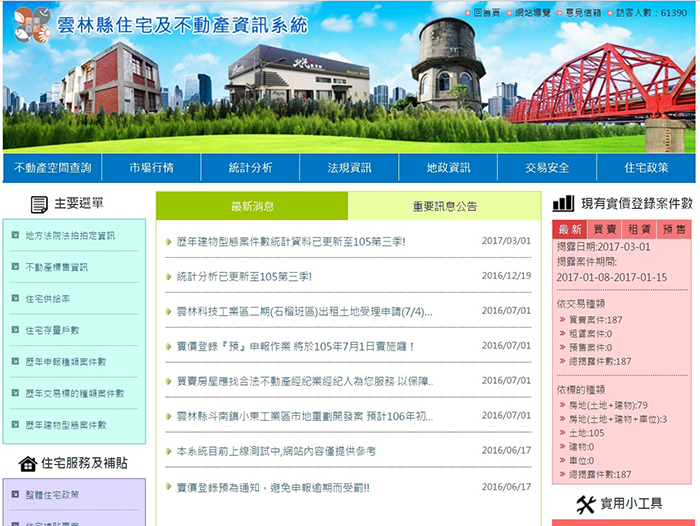700x526 pixels.
Task: Open news about 雲林科技工業區二期出租土地
Action: tap(304, 311)
